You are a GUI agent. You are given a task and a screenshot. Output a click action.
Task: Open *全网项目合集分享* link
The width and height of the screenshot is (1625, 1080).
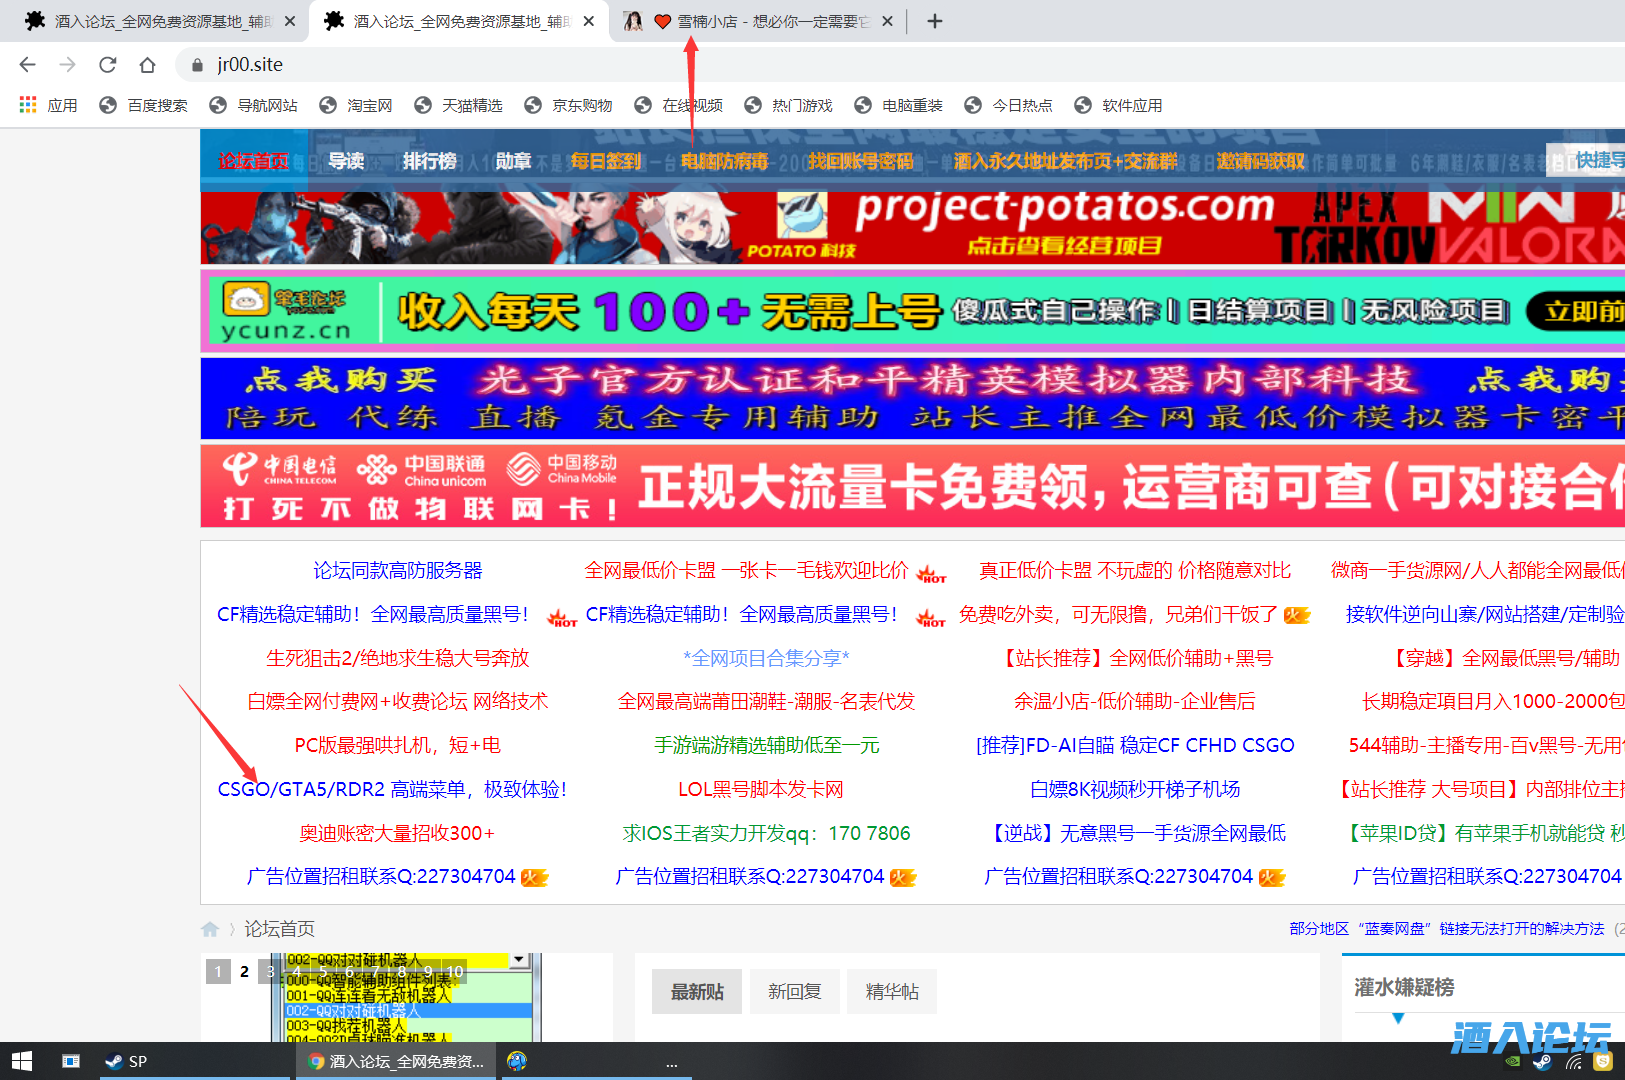(766, 658)
